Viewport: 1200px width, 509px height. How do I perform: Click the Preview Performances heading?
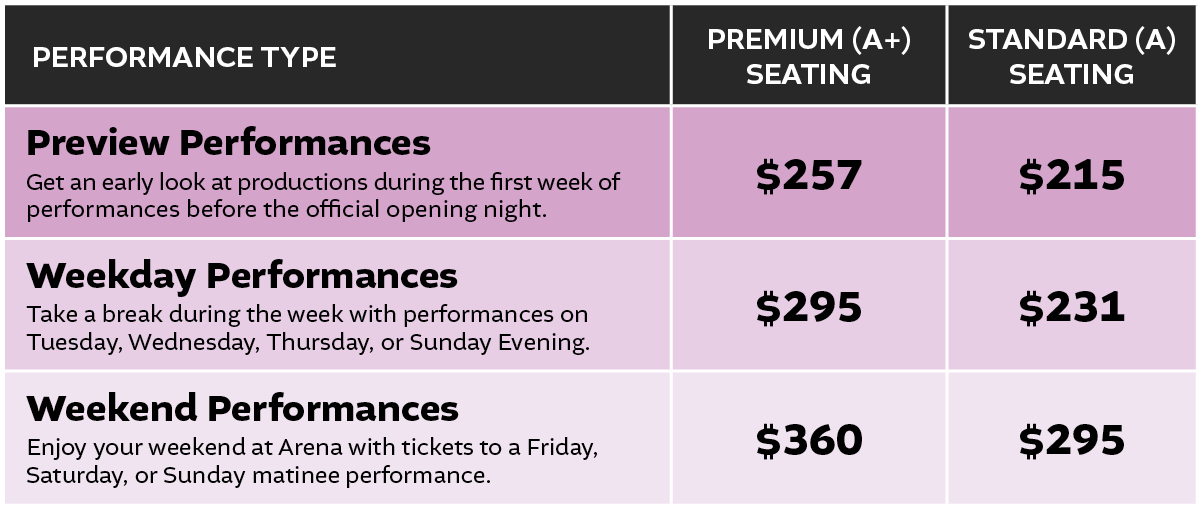click(x=228, y=143)
